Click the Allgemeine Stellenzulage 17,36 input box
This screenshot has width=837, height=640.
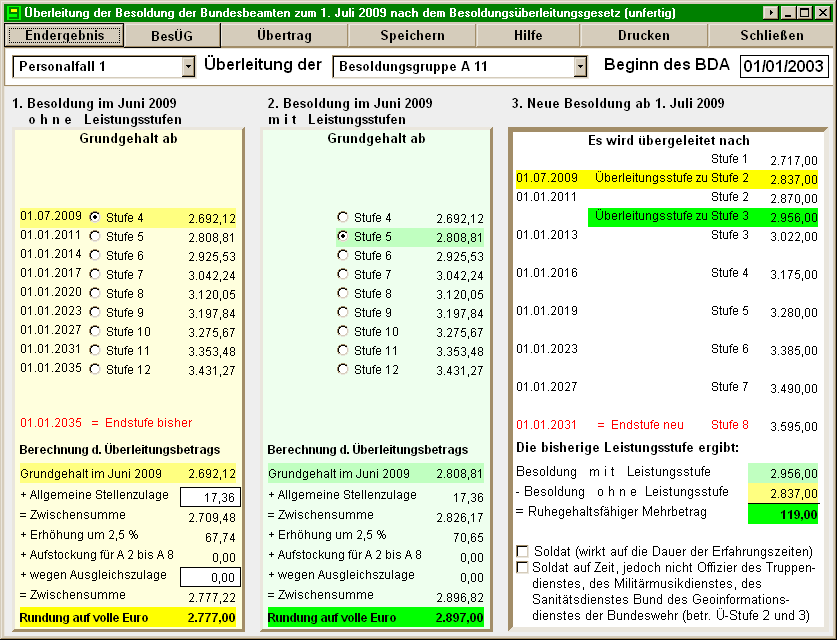211,497
